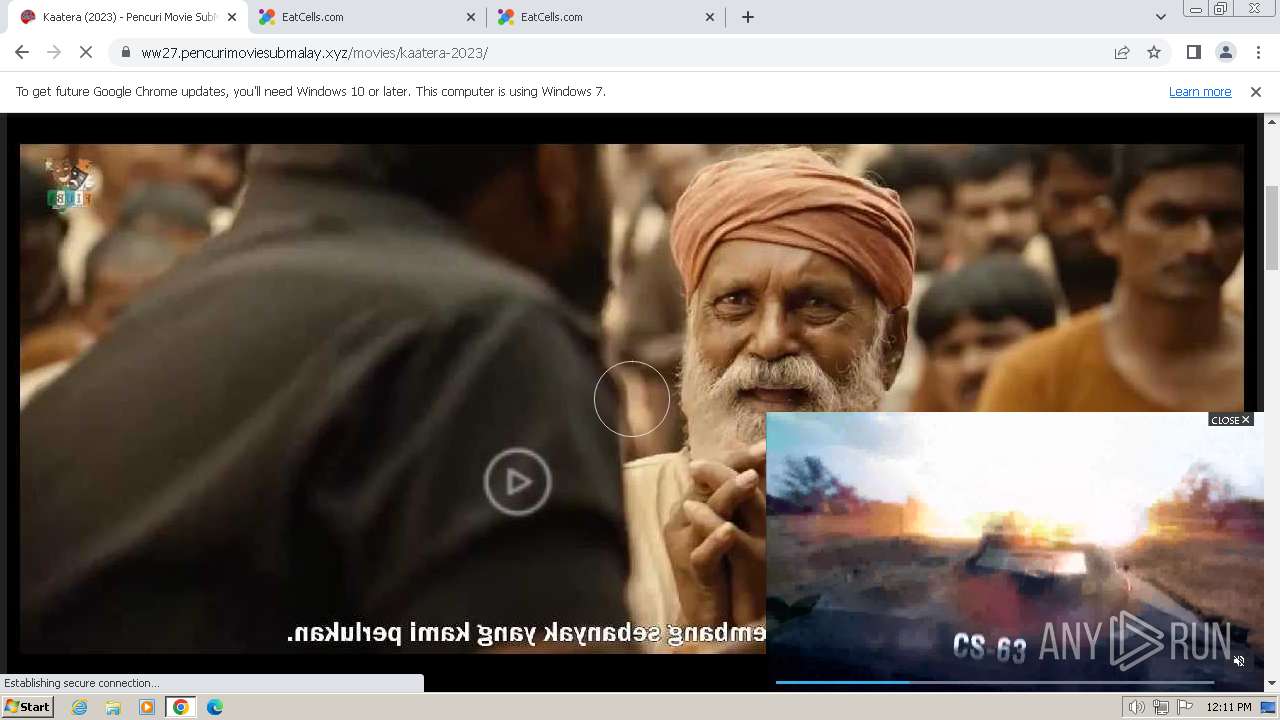Stop loading the page

(x=86, y=53)
